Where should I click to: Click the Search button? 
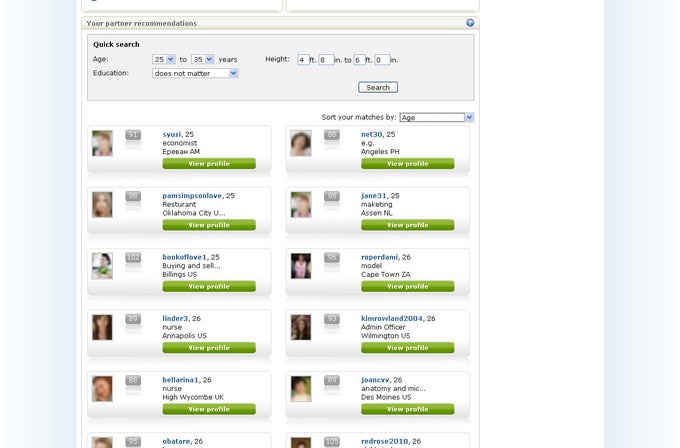(x=378, y=87)
